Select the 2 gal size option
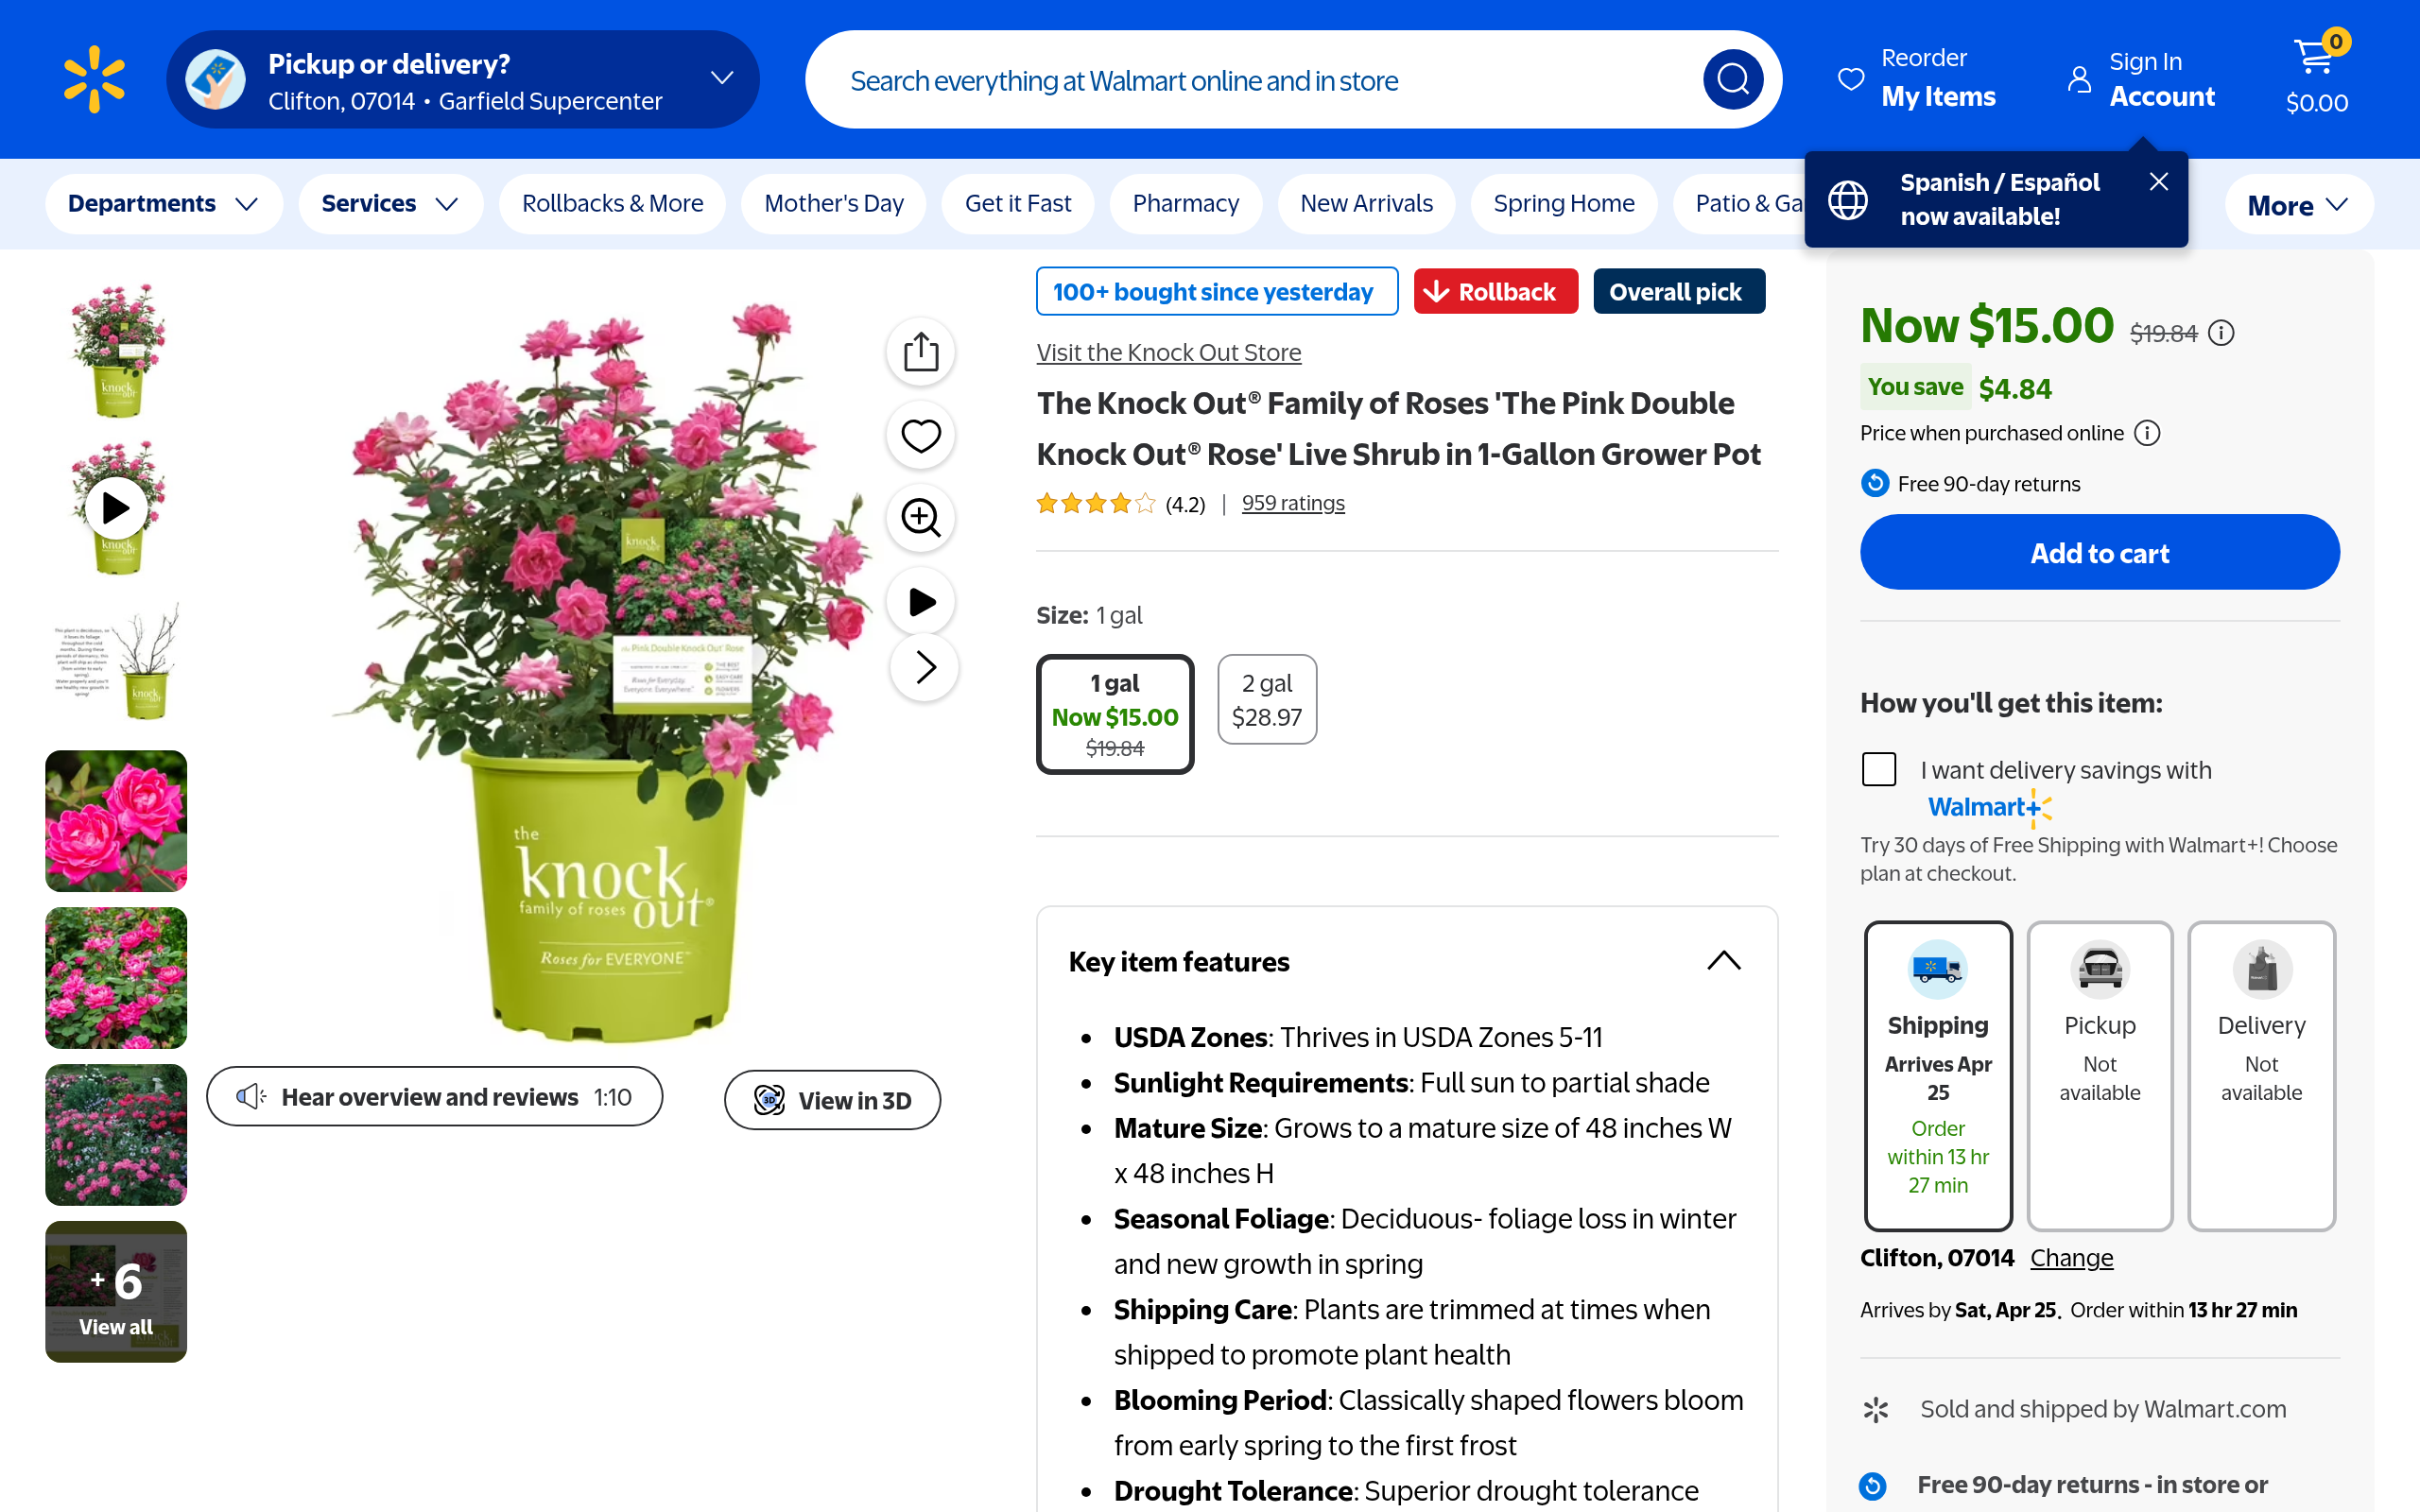 [1266, 700]
